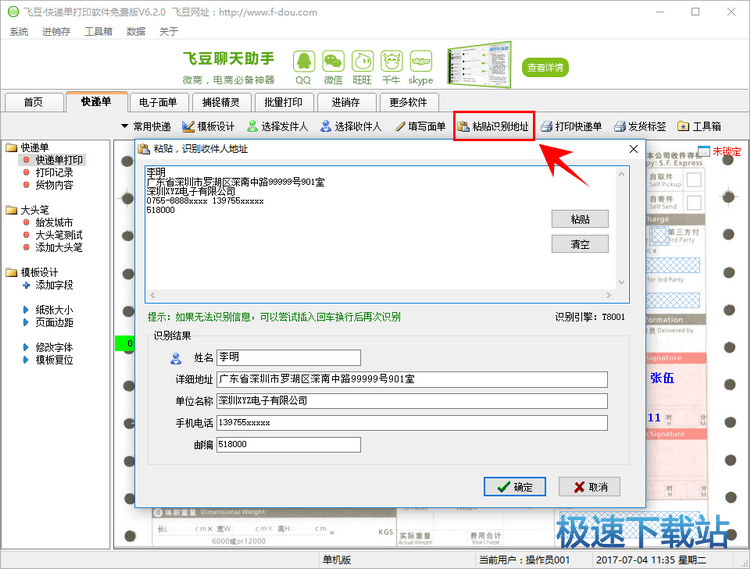The height and width of the screenshot is (569, 750).
Task: Click the 粘贴 button in dialog
Action: click(580, 219)
